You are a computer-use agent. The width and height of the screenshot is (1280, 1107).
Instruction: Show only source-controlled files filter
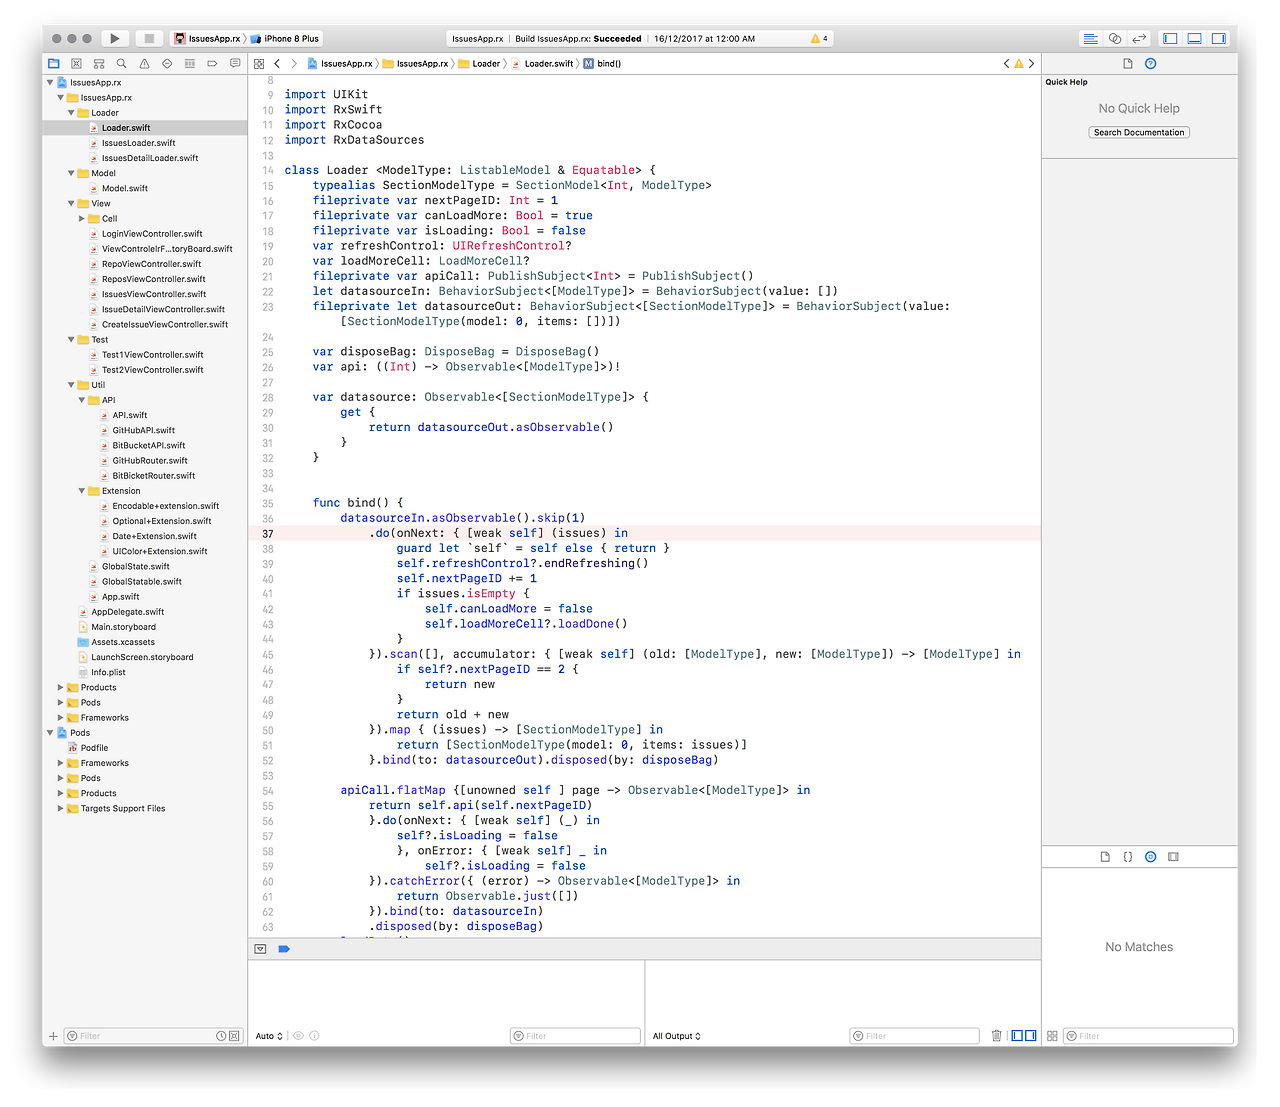234,1036
